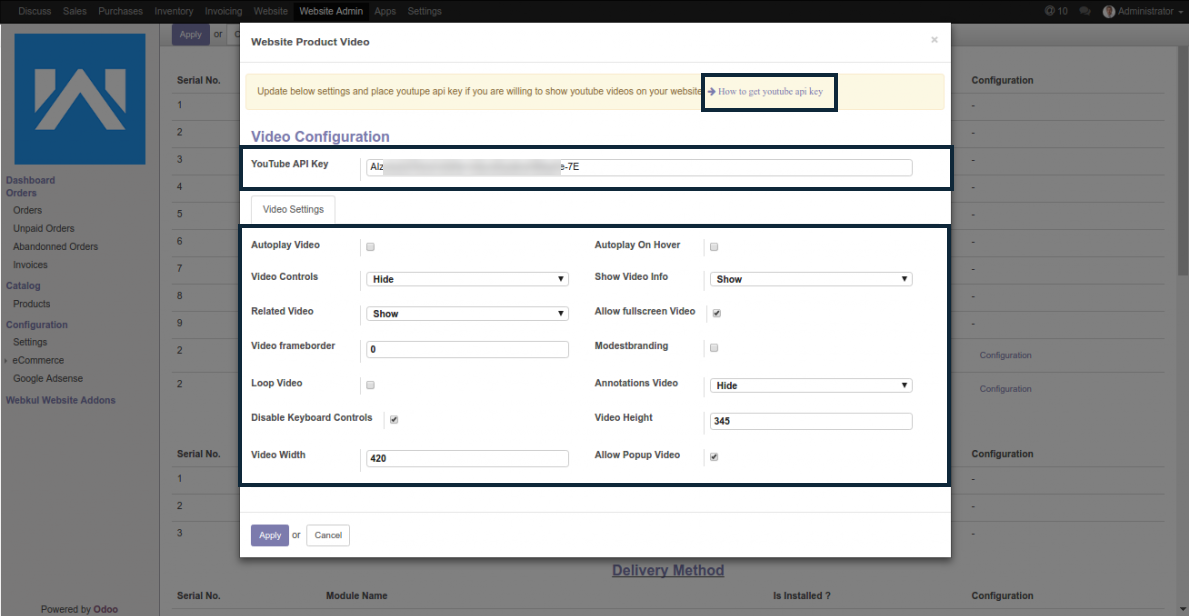Uncheck Allow fullscreen Video
Viewport: 1189px width, 616px height.
click(x=715, y=313)
